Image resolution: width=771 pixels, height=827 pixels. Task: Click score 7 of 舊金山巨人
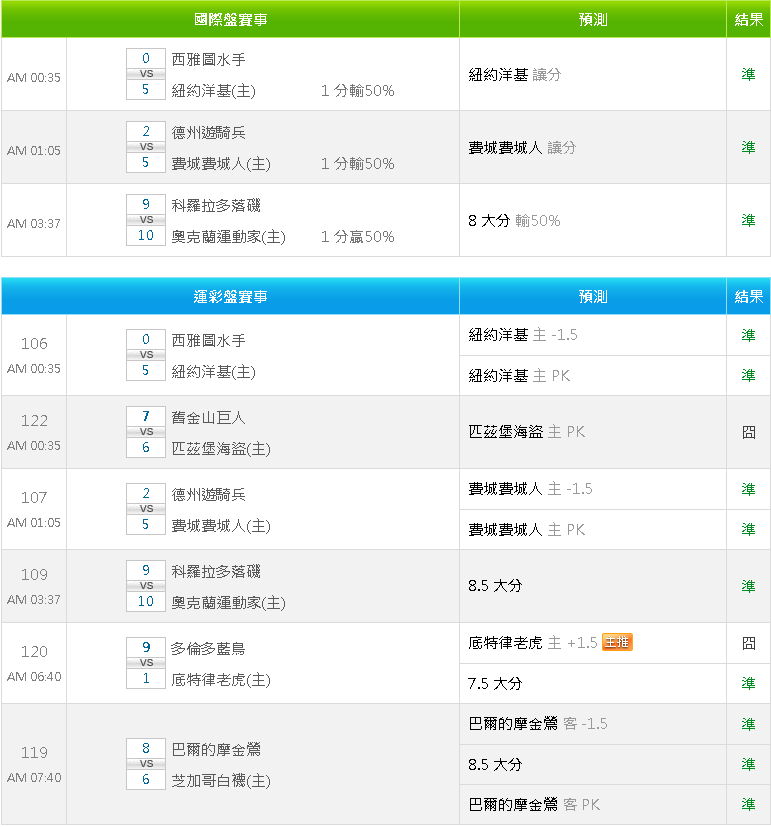pos(146,416)
